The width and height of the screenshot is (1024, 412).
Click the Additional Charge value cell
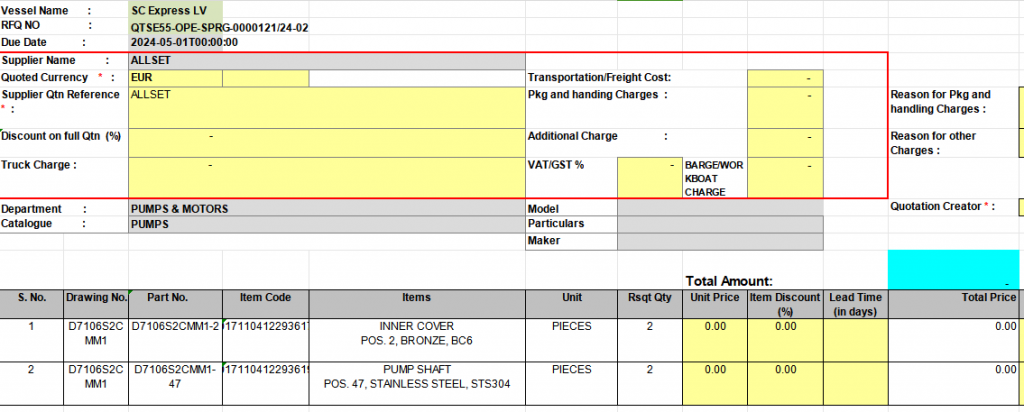pyautogui.click(x=784, y=141)
